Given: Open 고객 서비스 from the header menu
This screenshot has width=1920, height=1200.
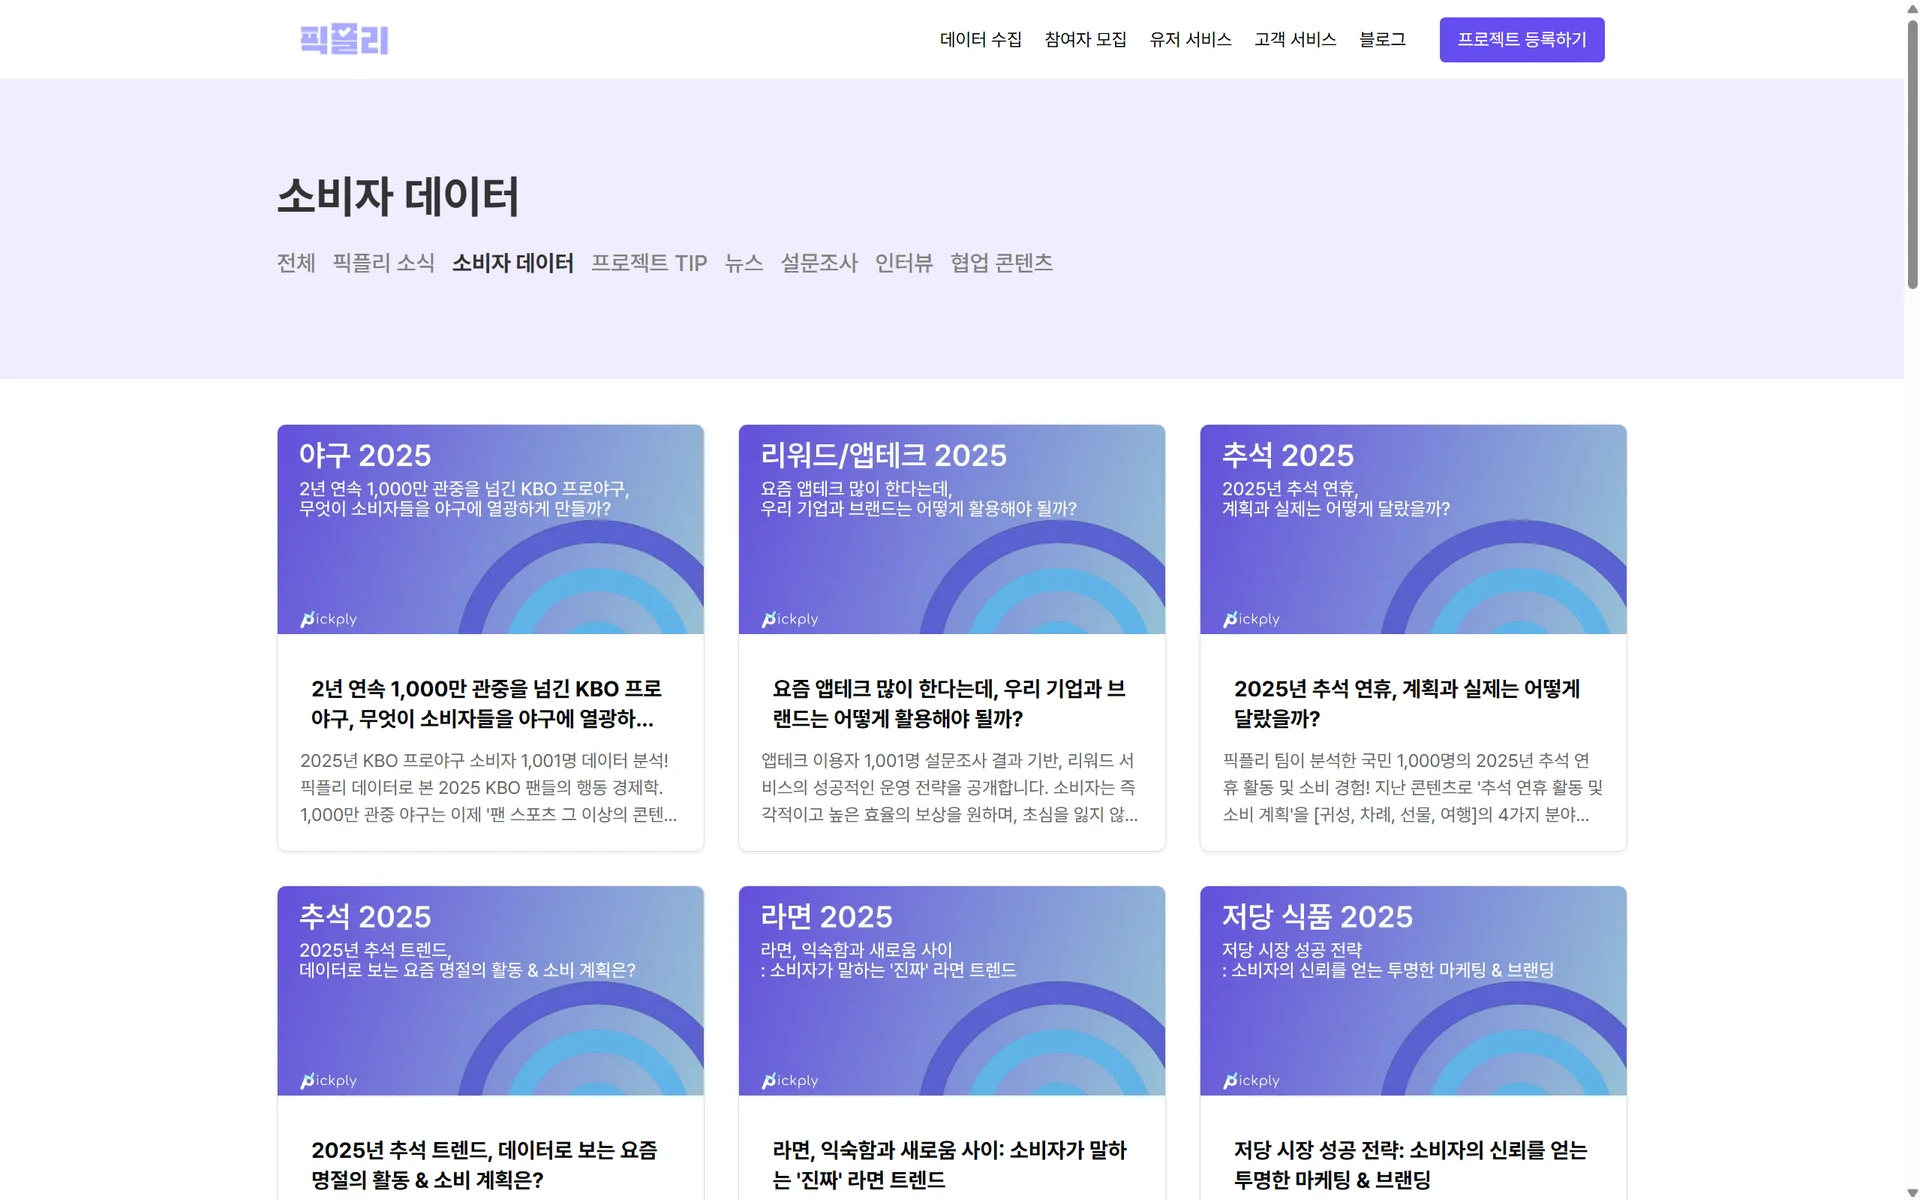Looking at the screenshot, I should [x=1294, y=39].
